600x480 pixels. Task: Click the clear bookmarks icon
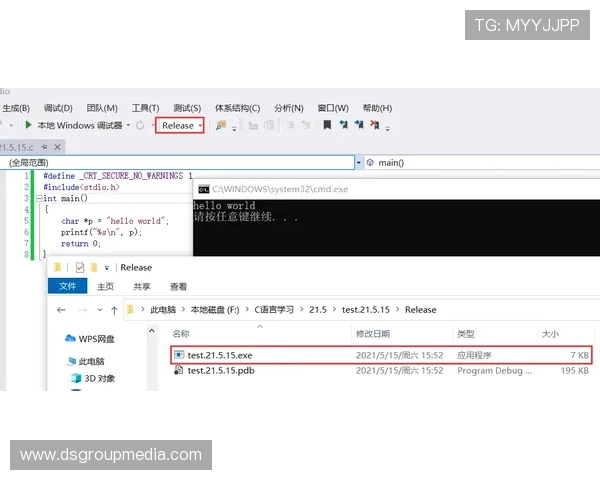375,125
